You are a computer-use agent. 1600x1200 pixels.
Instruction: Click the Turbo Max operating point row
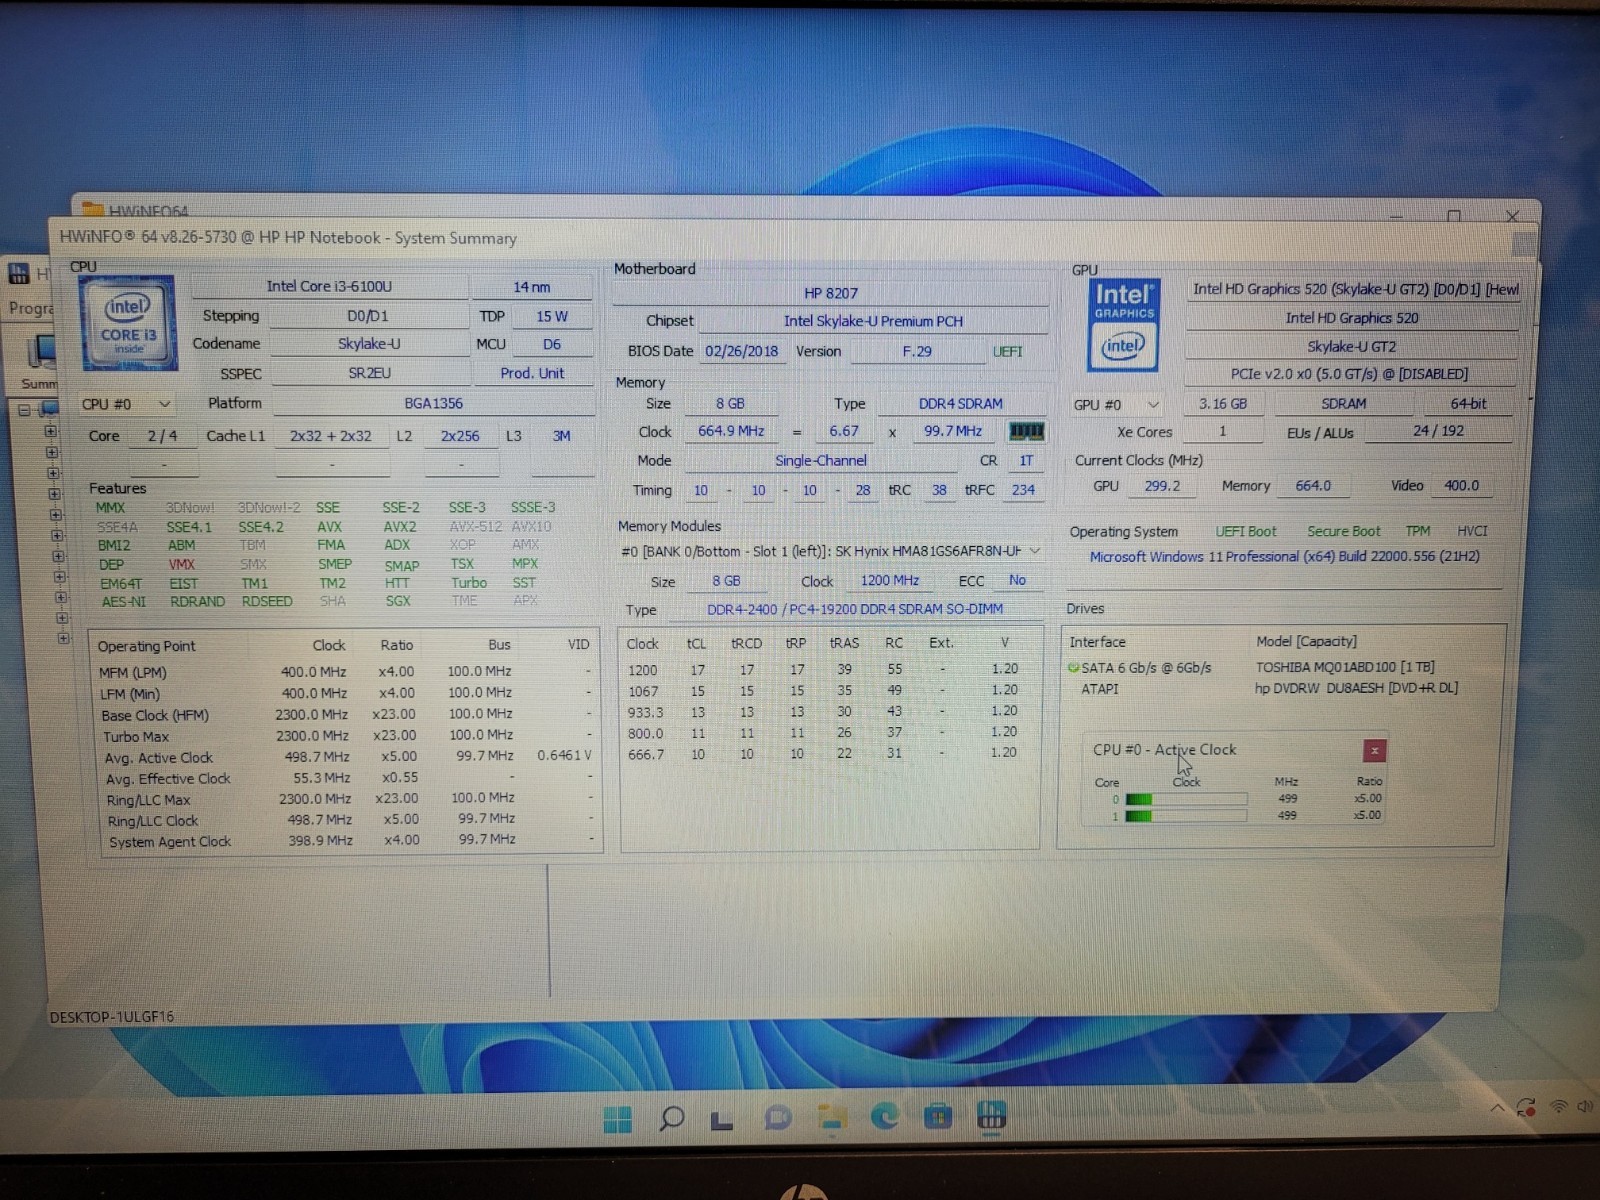346,736
